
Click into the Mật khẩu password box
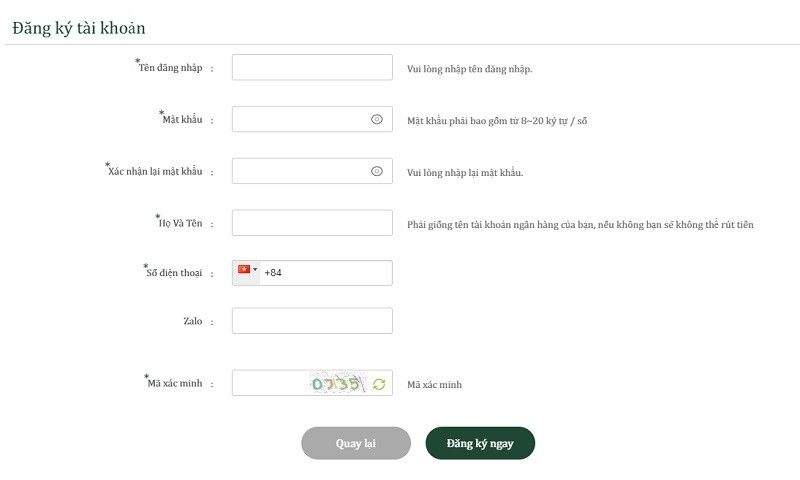tap(300, 119)
